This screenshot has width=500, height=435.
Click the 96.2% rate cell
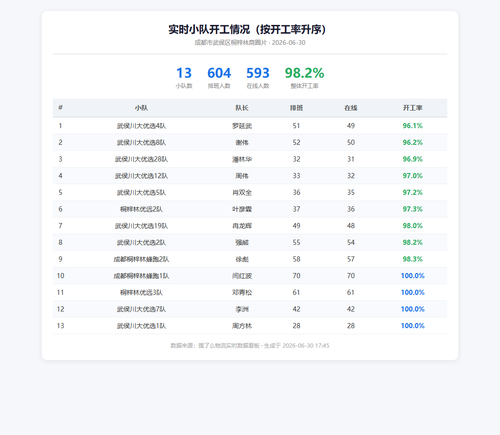pyautogui.click(x=413, y=142)
